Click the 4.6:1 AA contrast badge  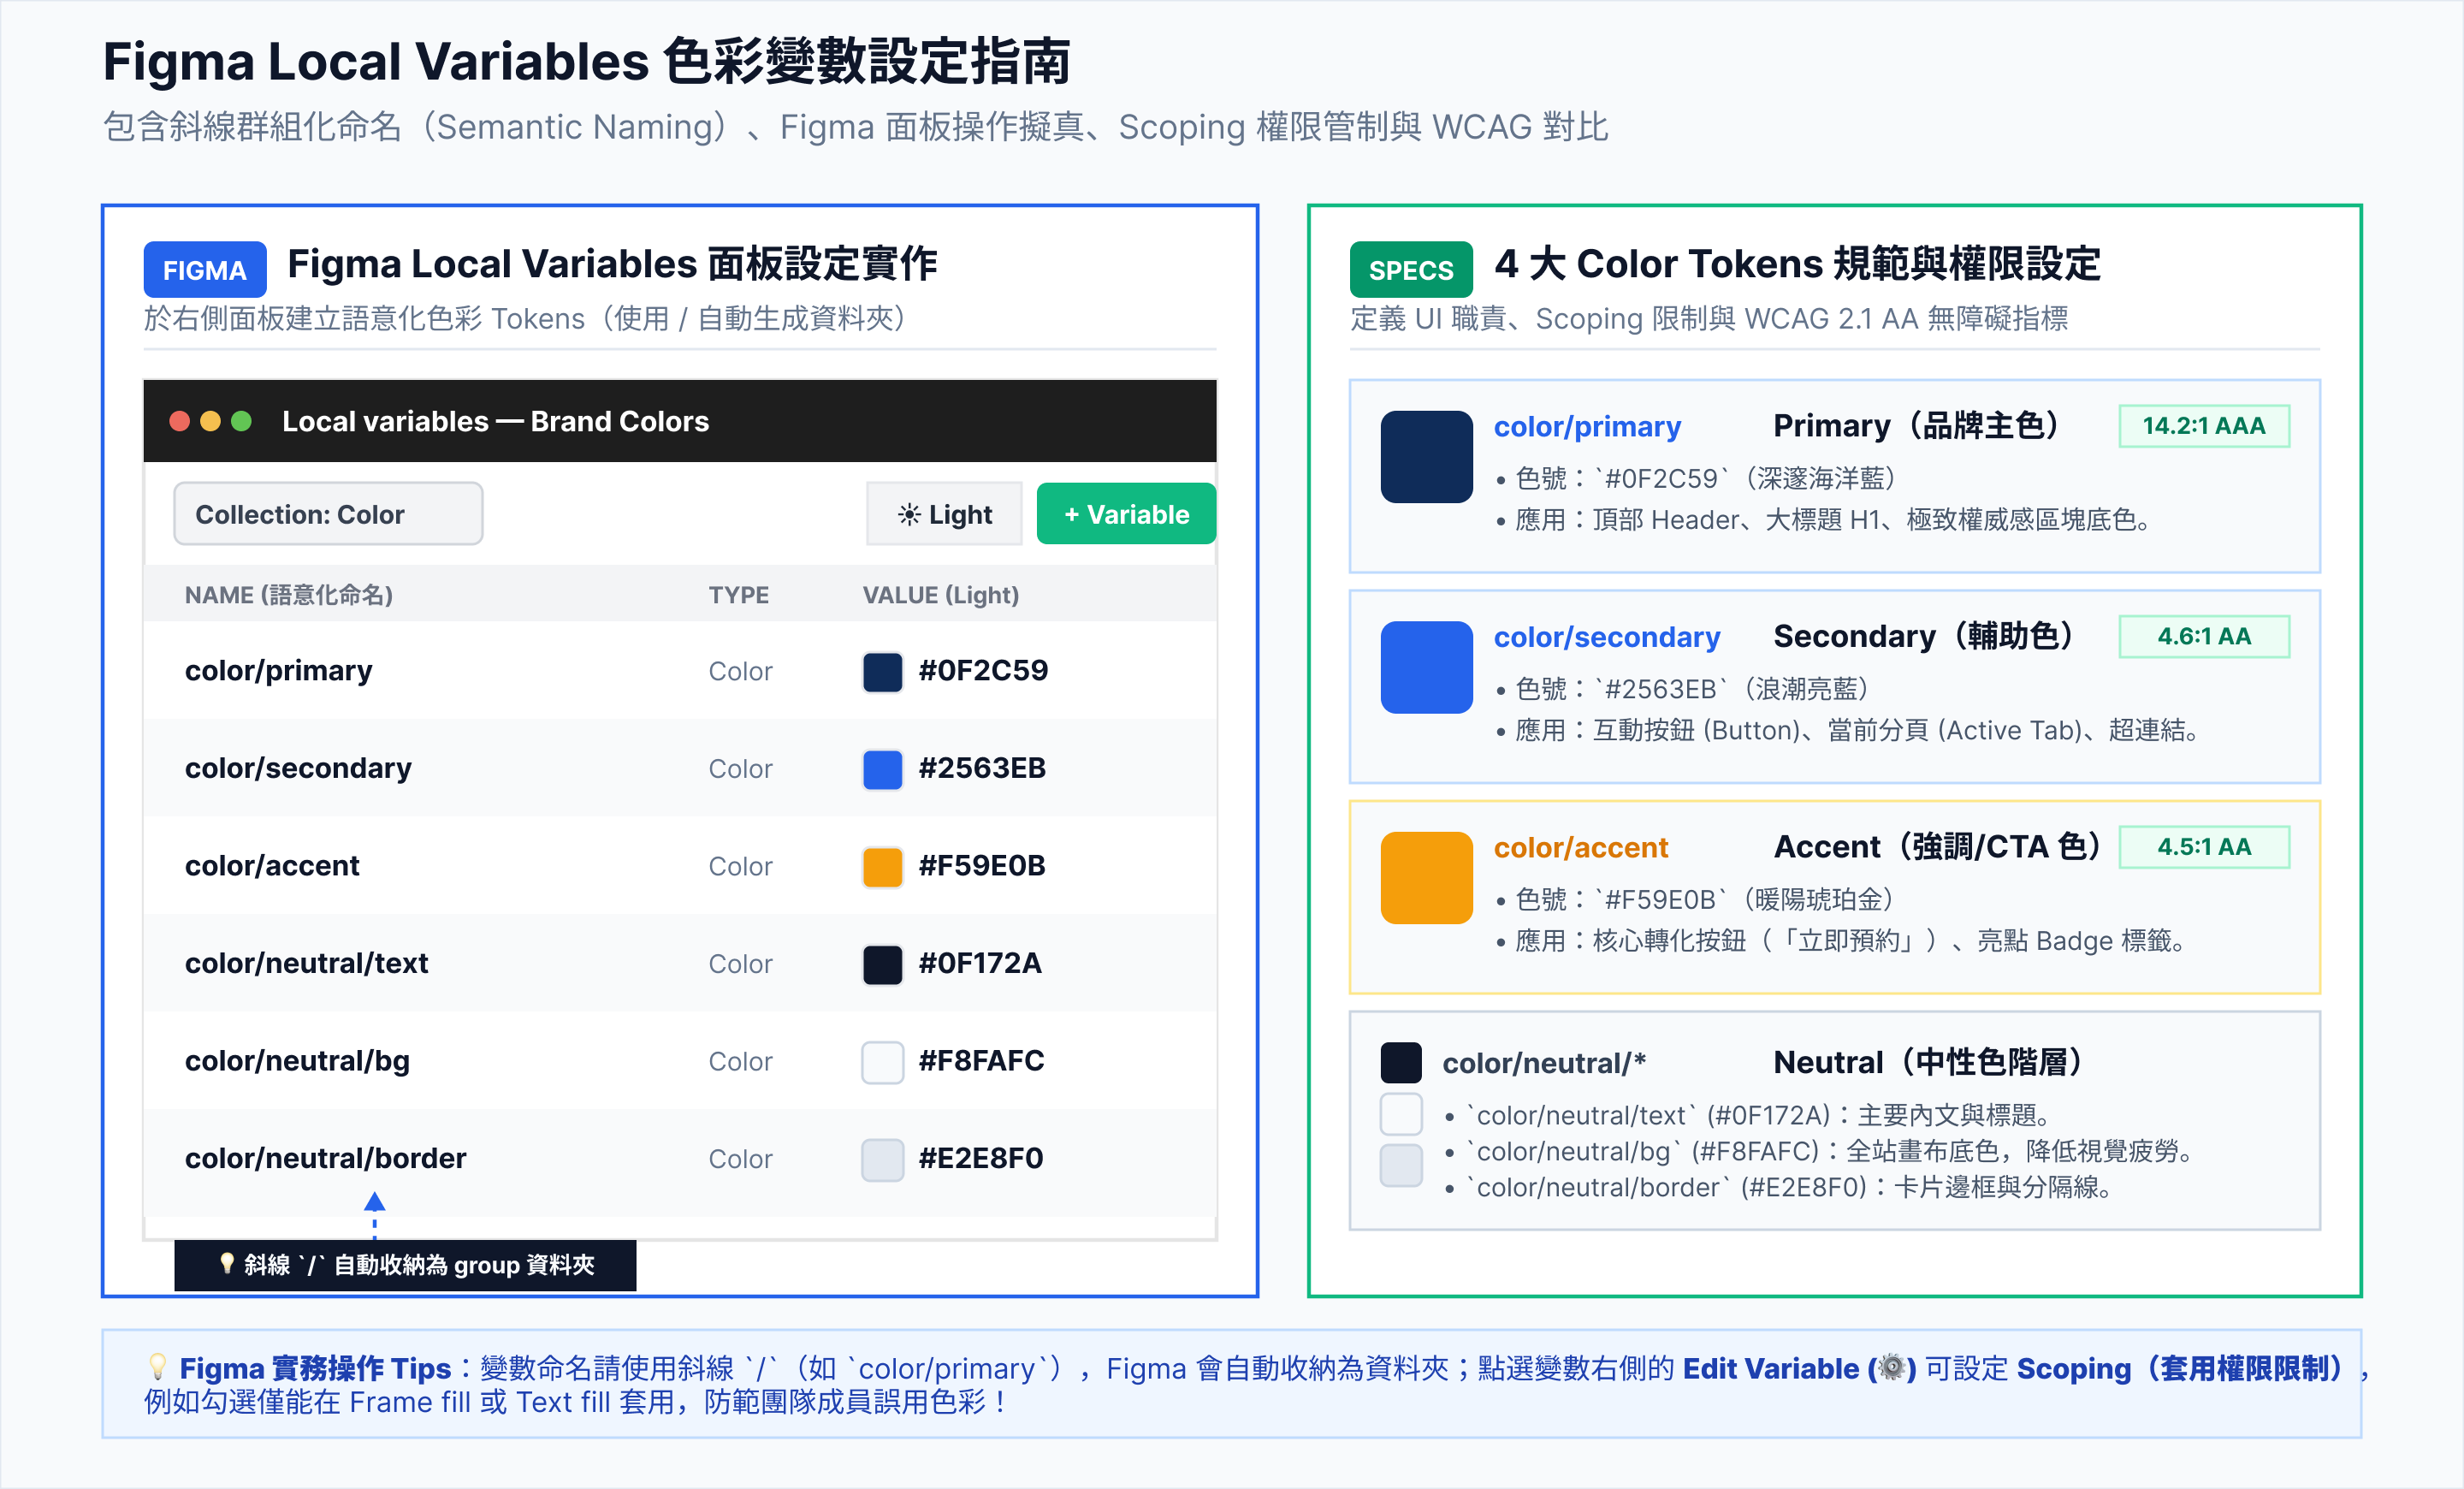(2204, 636)
